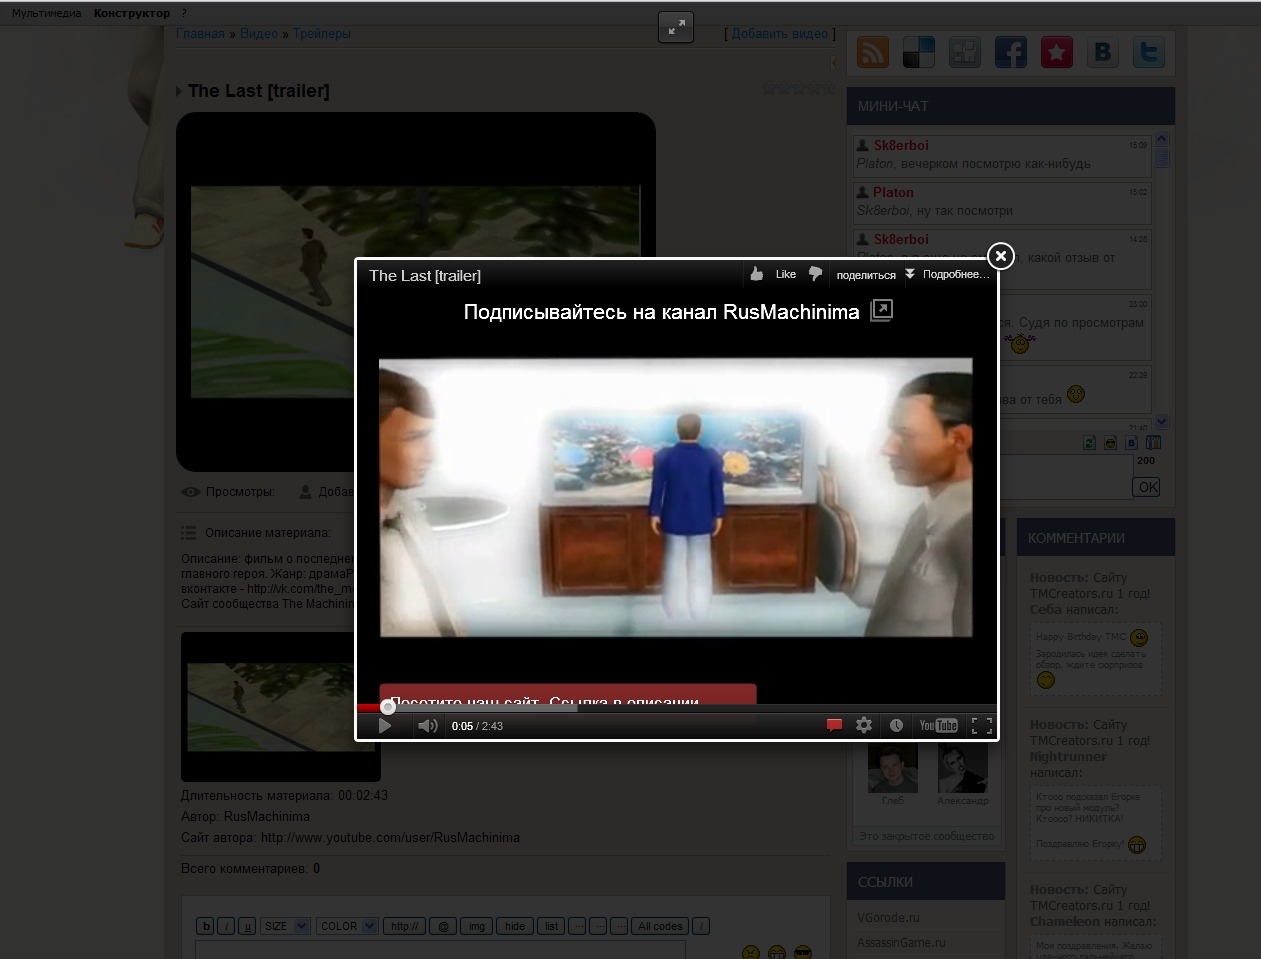Send the chat message with OK
Screen dimensions: 1261x959
click(x=1147, y=487)
